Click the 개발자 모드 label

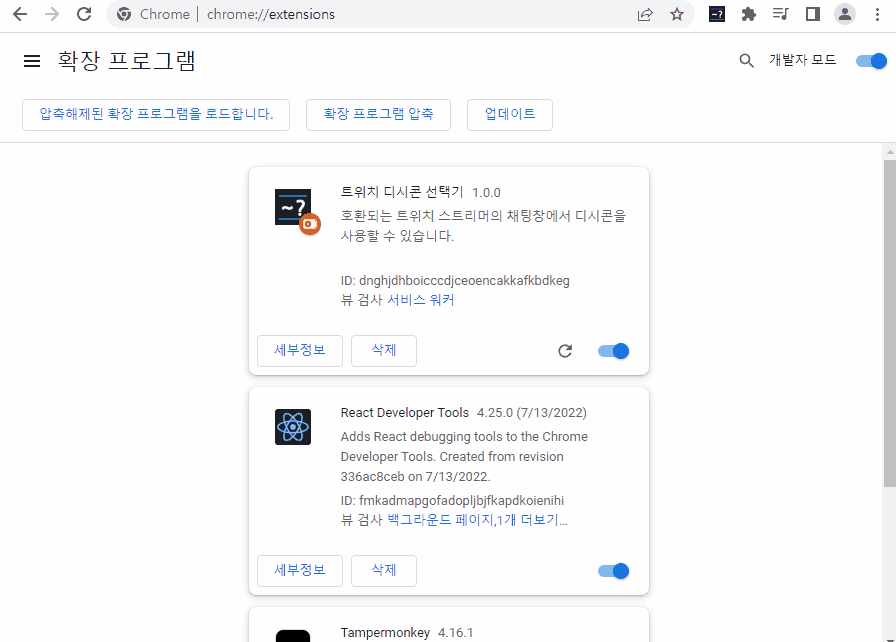click(x=802, y=60)
